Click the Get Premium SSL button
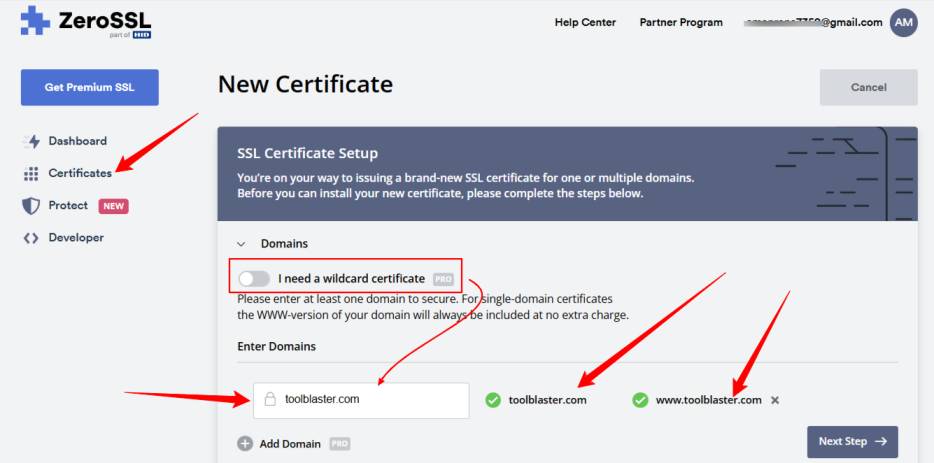The image size is (934, 463). 89,88
